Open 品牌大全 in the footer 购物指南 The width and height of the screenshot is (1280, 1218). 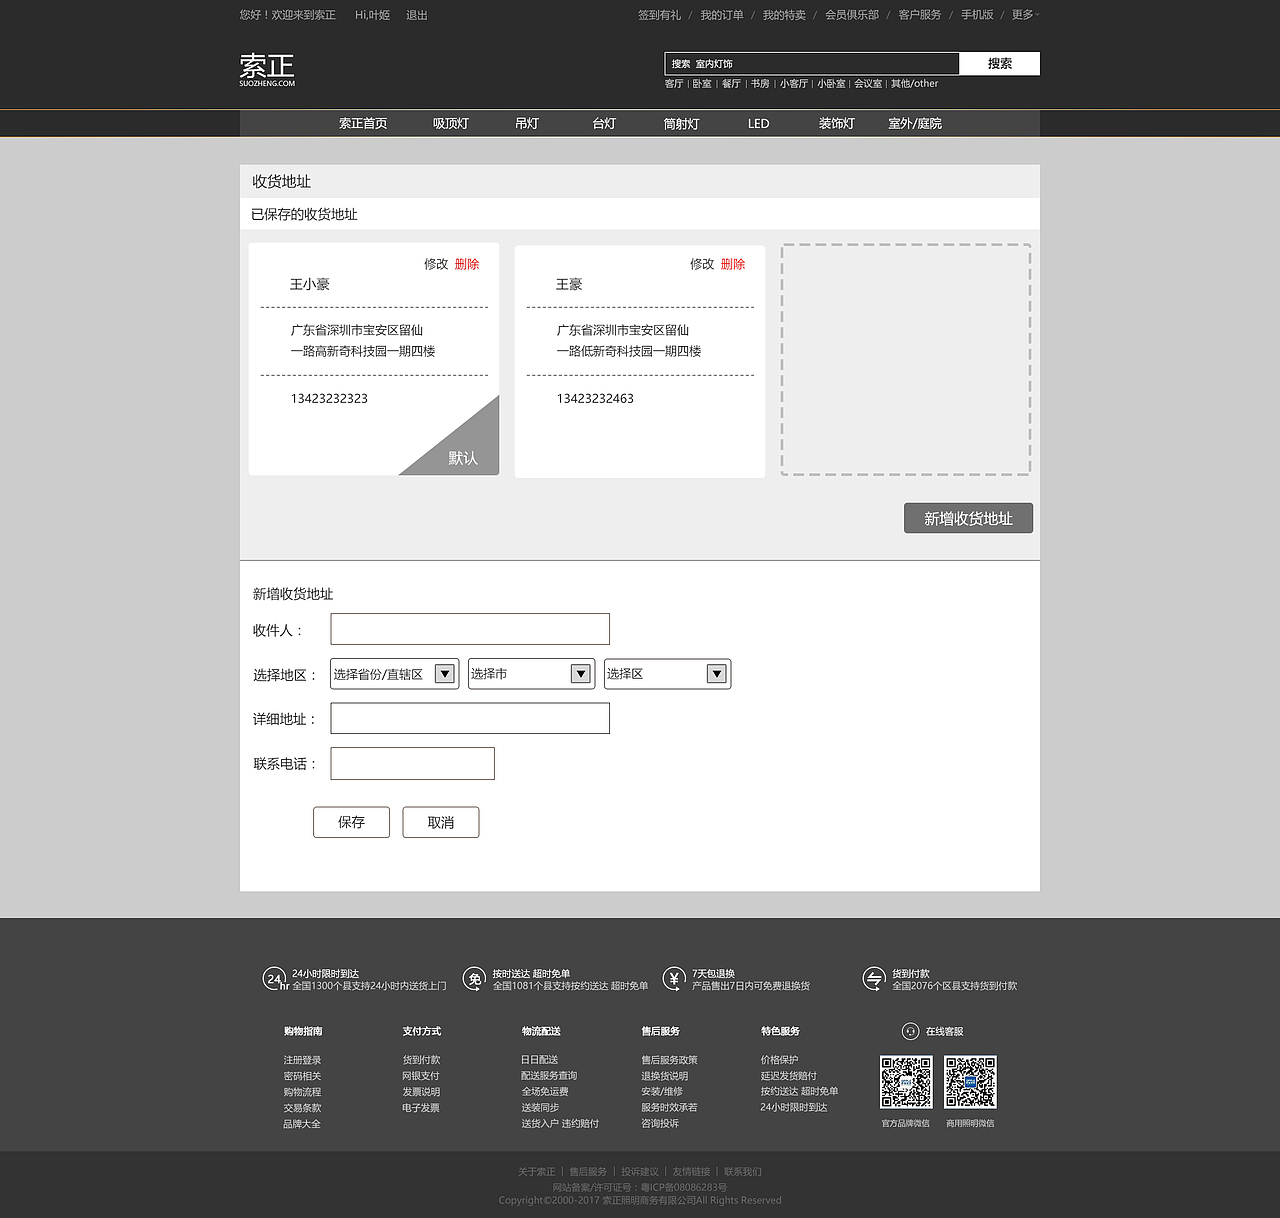[302, 1124]
